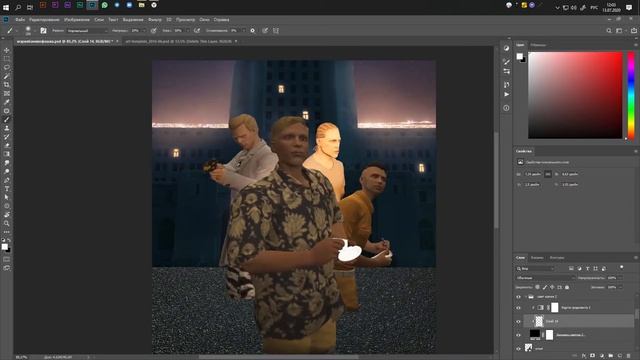Open the layer blend mode dropdown
640x360 pixels.
click(545, 278)
